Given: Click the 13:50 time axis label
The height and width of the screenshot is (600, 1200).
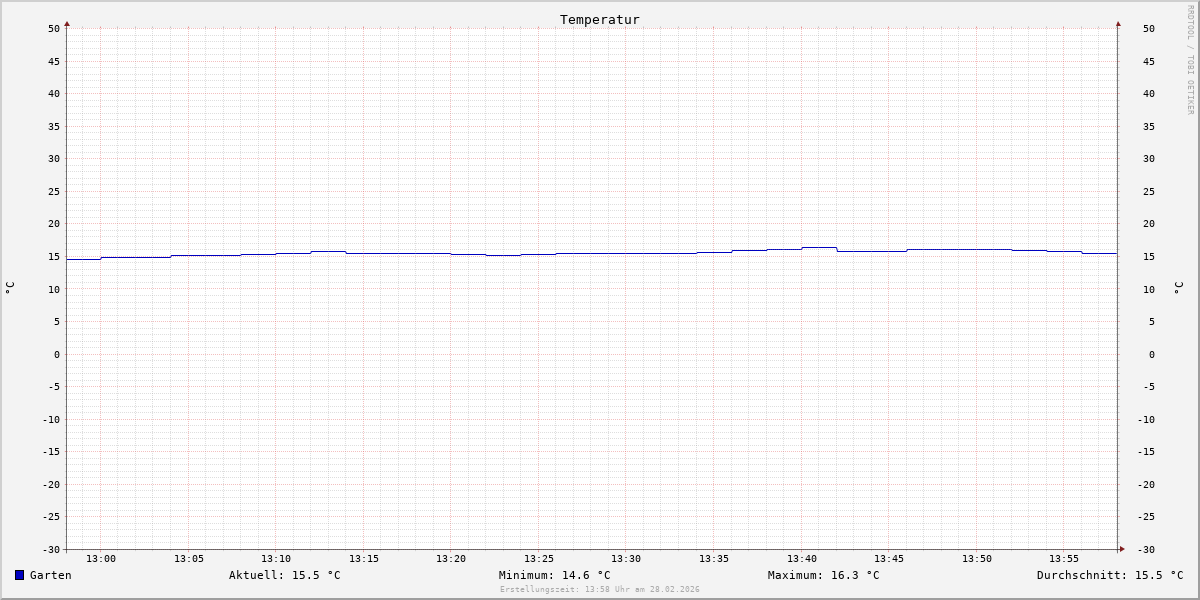Looking at the screenshot, I should [x=977, y=559].
